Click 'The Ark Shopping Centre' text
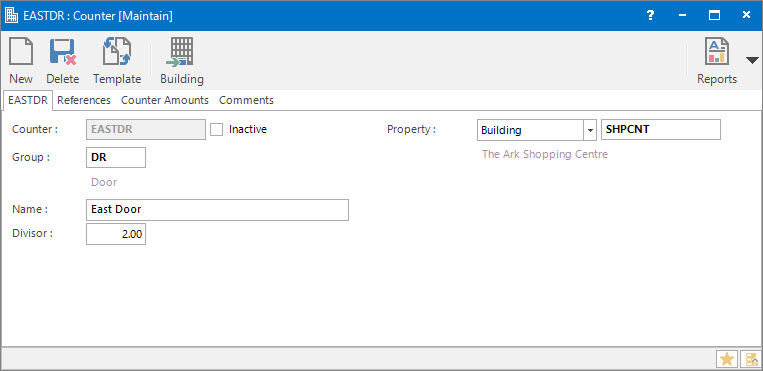 pyautogui.click(x=545, y=154)
